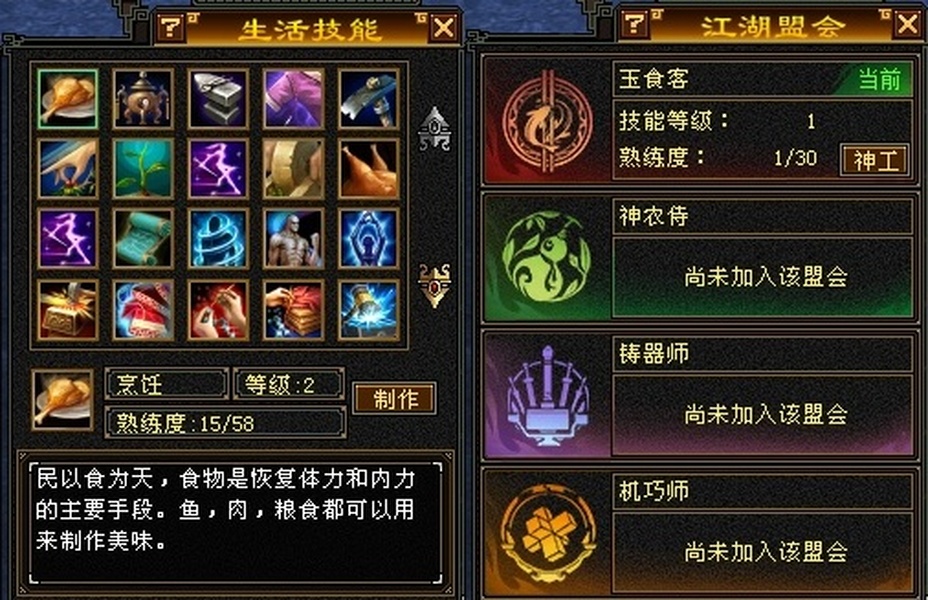
Task: Click the 神工 button
Action: (x=875, y=160)
